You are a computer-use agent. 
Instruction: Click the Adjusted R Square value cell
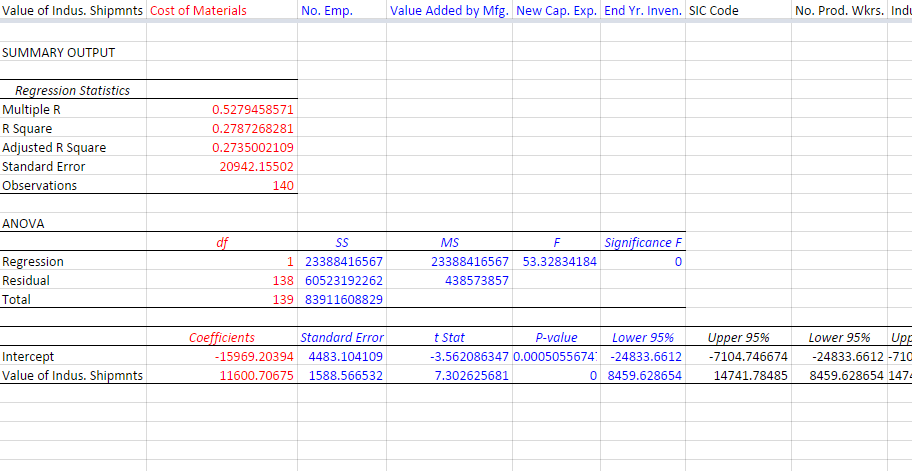252,147
